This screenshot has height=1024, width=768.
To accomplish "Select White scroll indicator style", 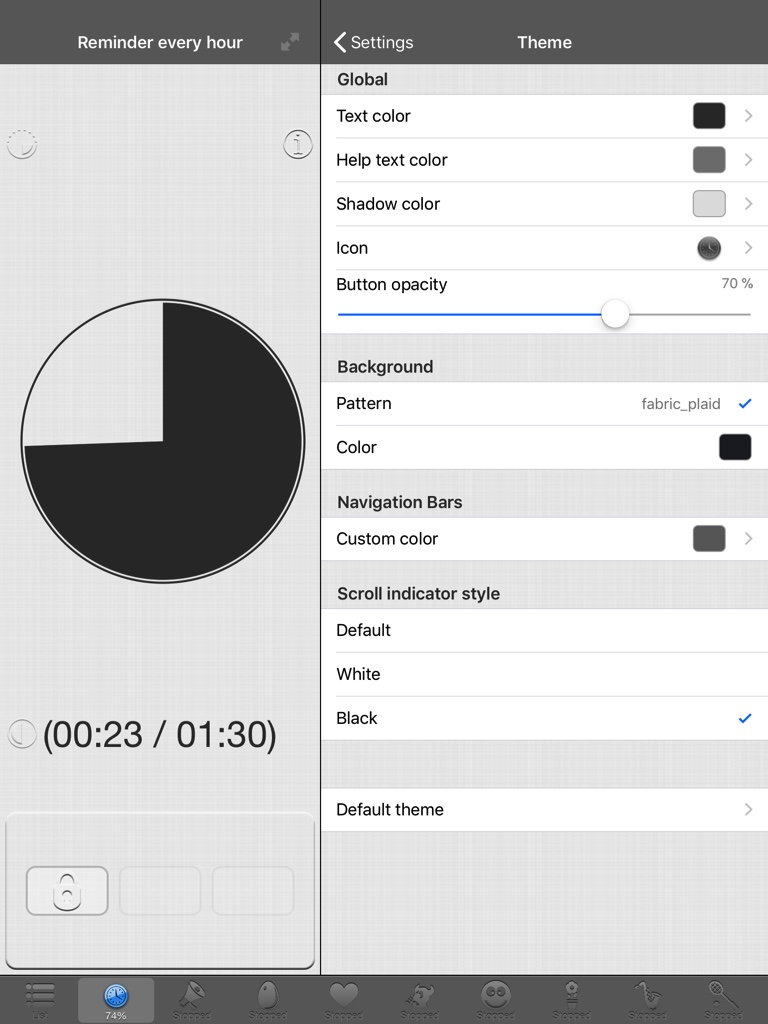I will coord(544,674).
